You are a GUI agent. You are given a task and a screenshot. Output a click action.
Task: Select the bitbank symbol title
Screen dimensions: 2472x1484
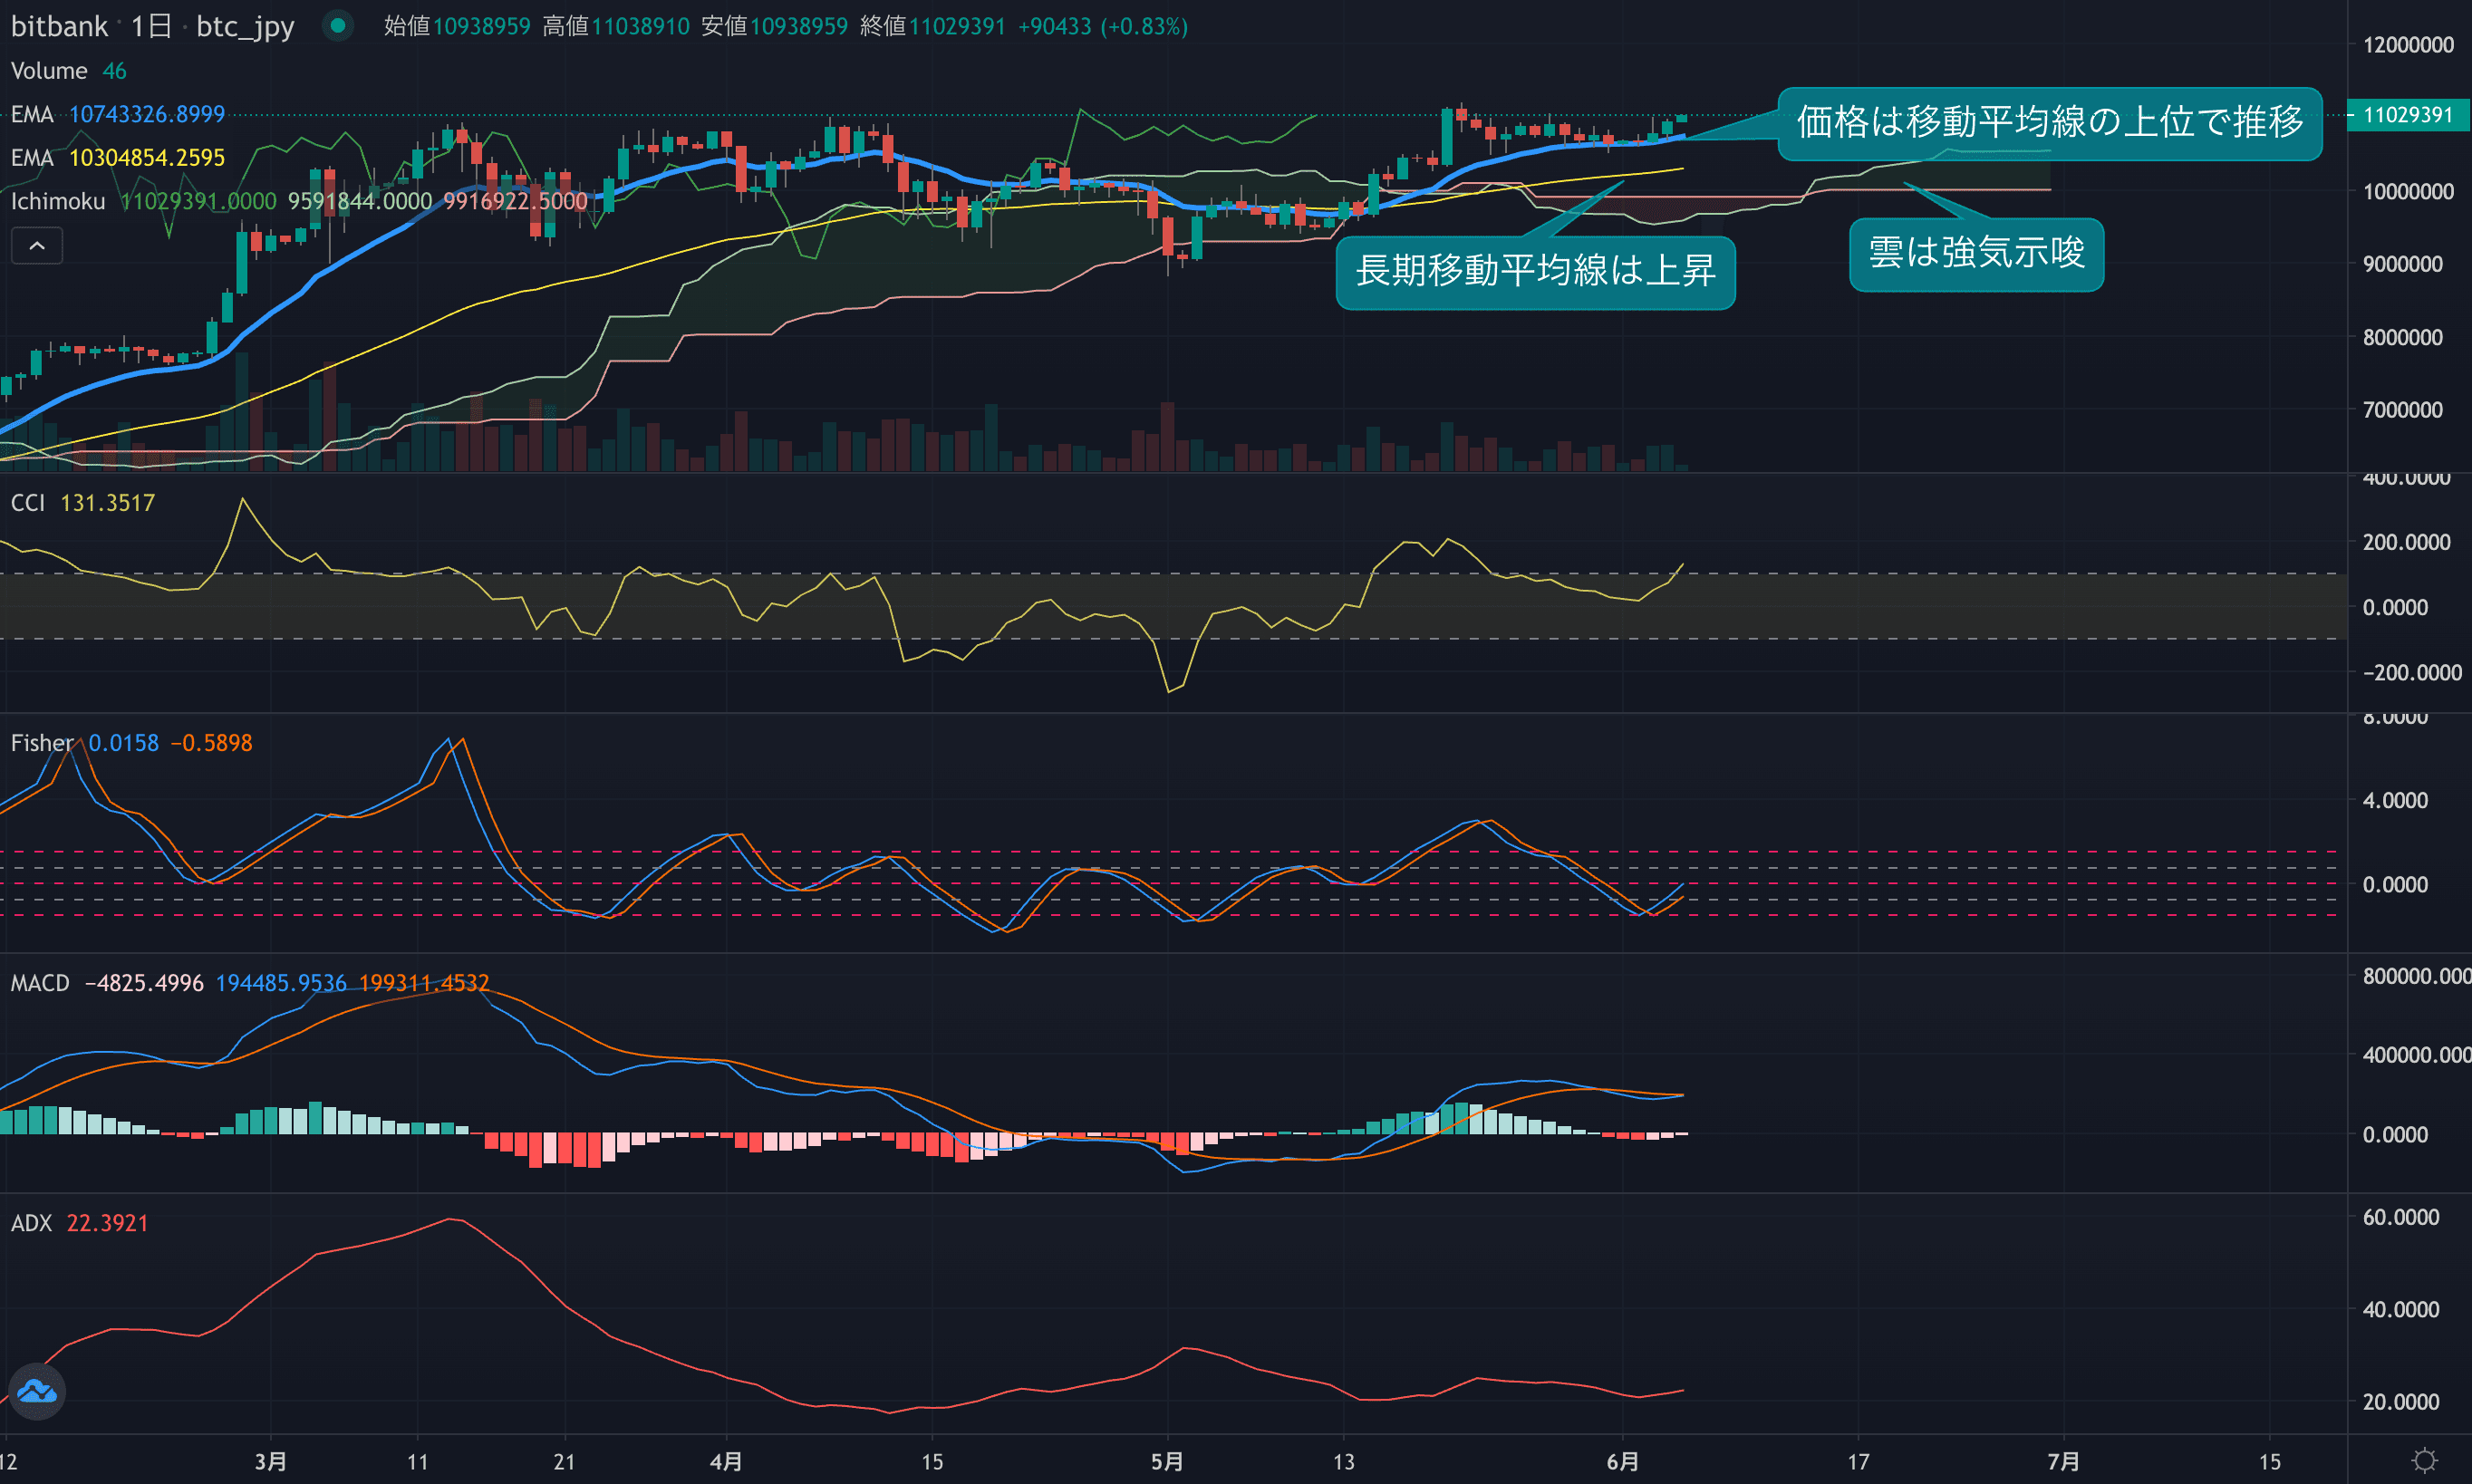pyautogui.click(x=59, y=26)
